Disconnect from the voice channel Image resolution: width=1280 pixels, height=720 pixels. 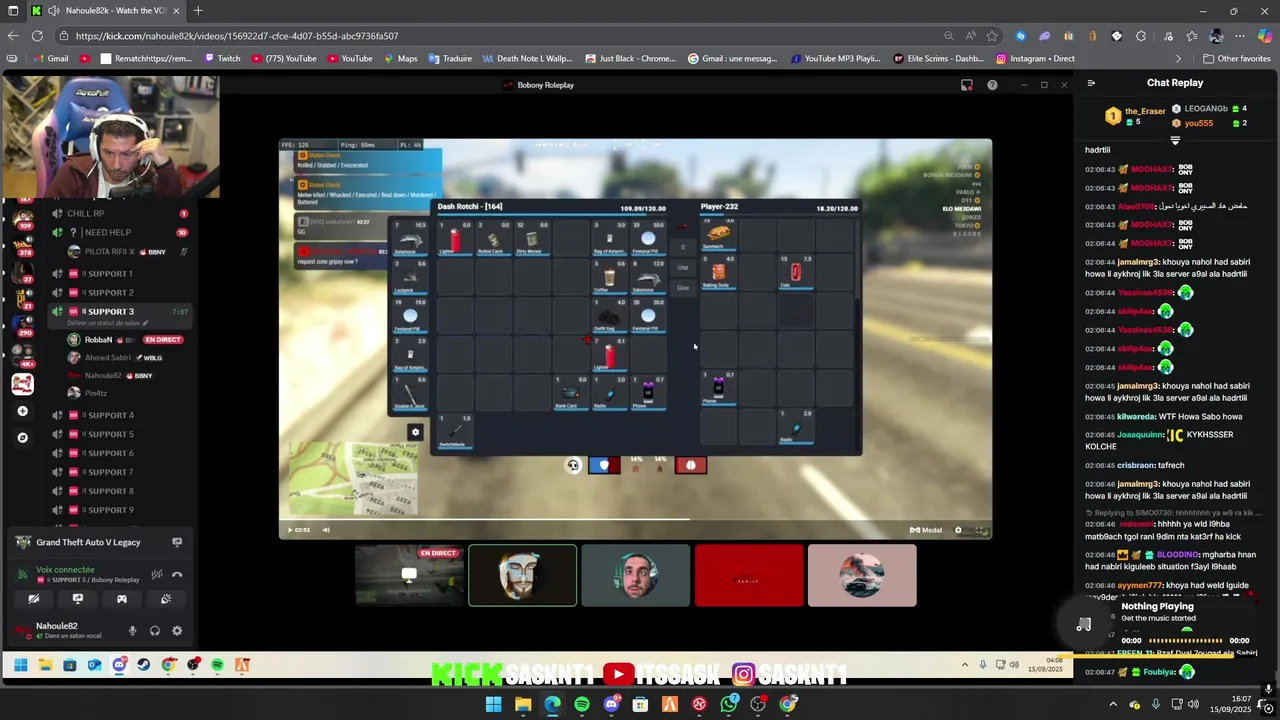tap(177, 575)
